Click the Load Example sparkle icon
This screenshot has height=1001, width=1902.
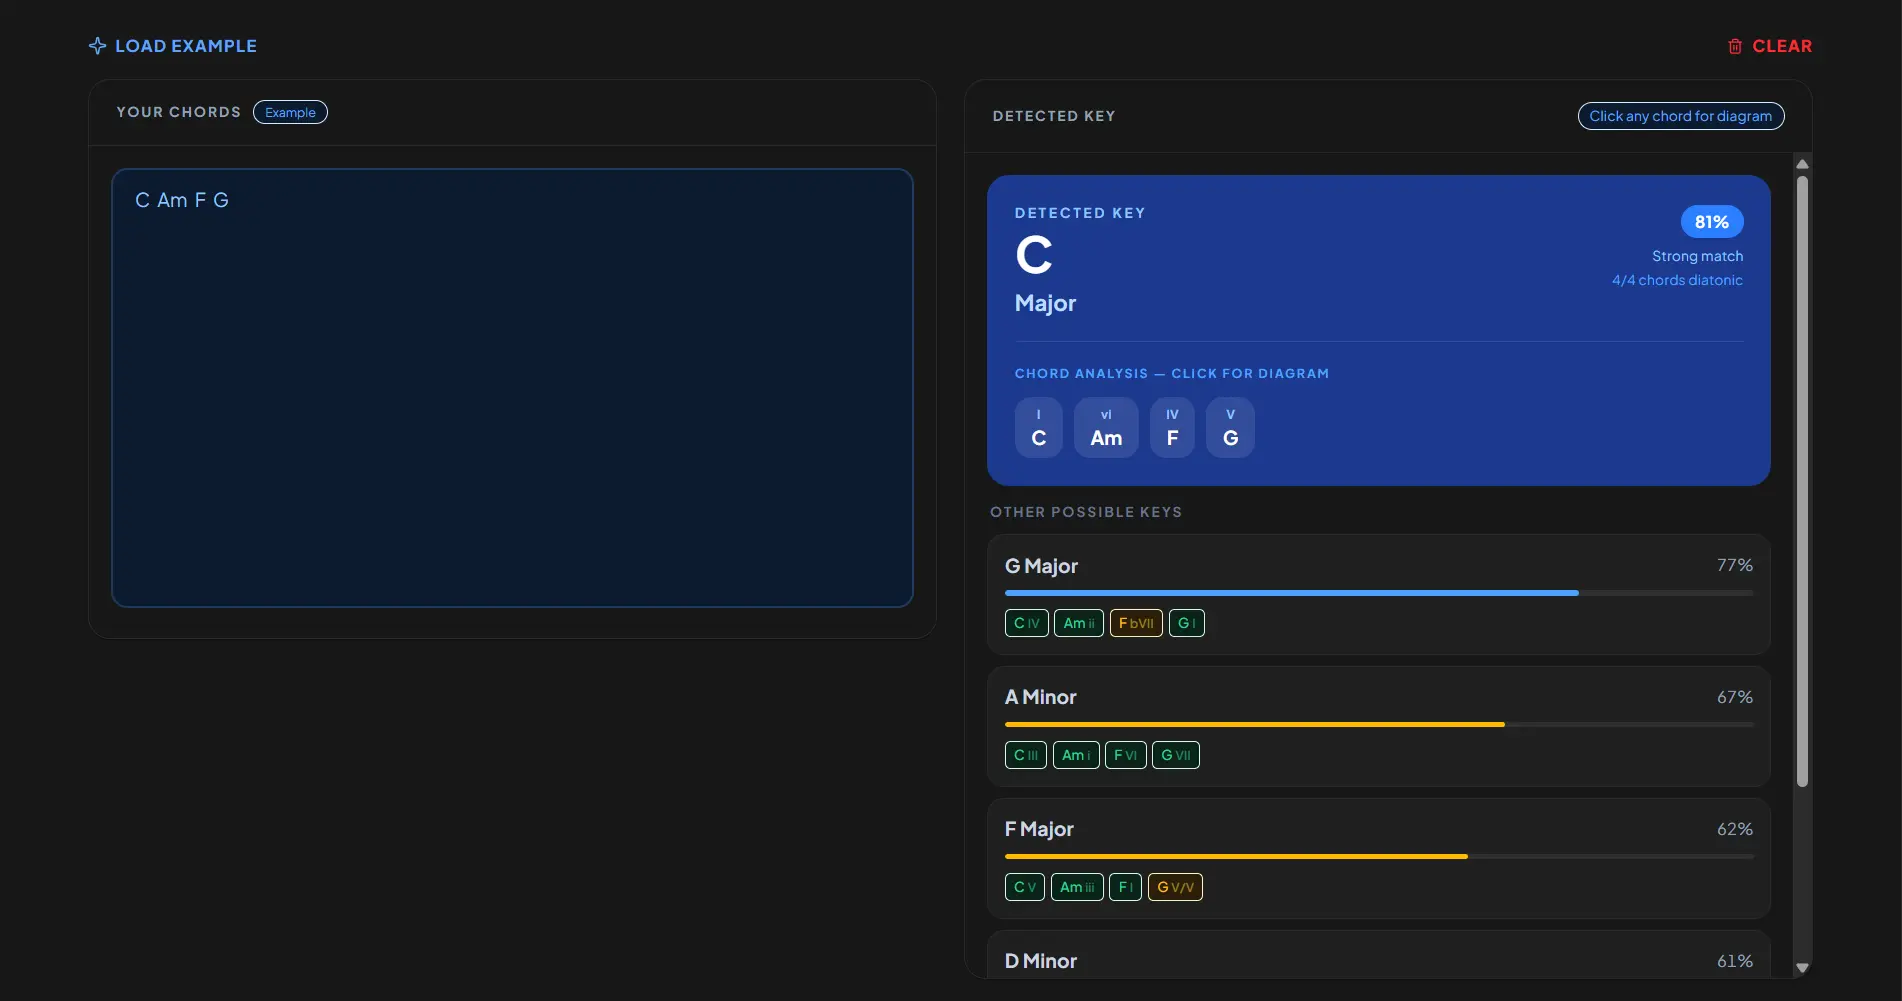(x=97, y=46)
